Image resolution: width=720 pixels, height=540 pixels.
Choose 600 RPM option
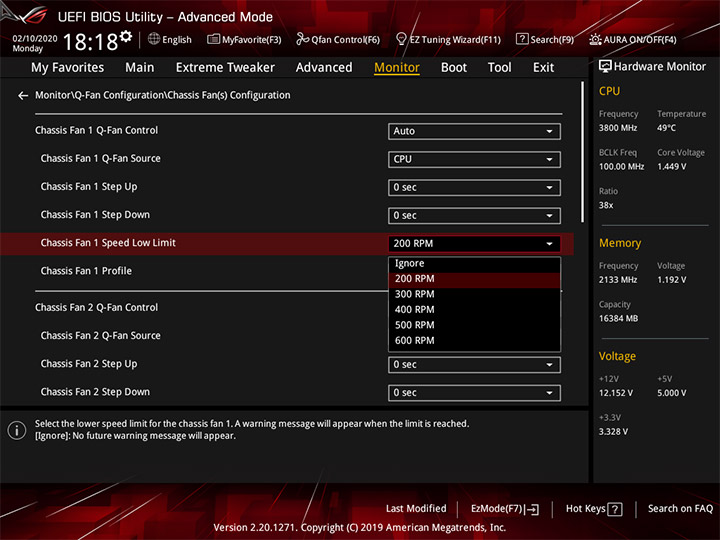pyautogui.click(x=474, y=341)
